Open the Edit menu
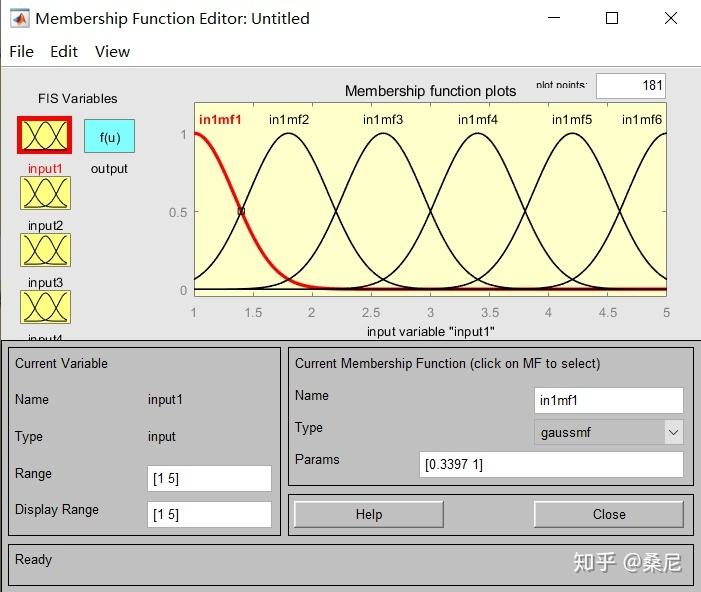701x592 pixels. (64, 51)
